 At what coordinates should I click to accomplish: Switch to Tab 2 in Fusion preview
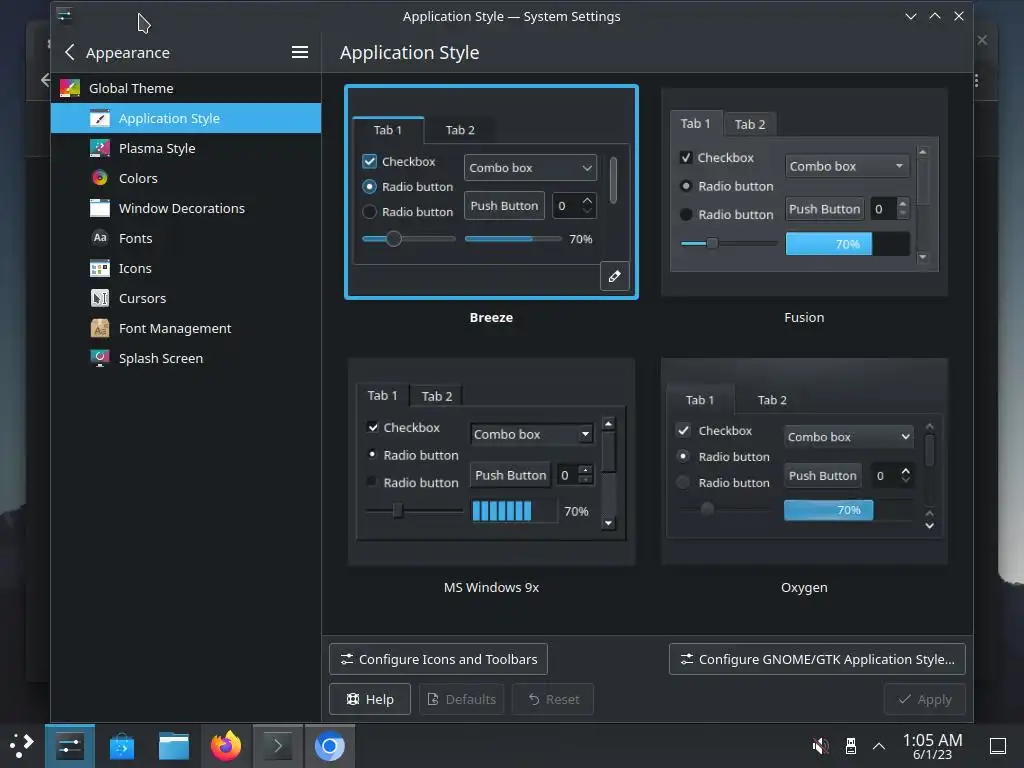(750, 124)
